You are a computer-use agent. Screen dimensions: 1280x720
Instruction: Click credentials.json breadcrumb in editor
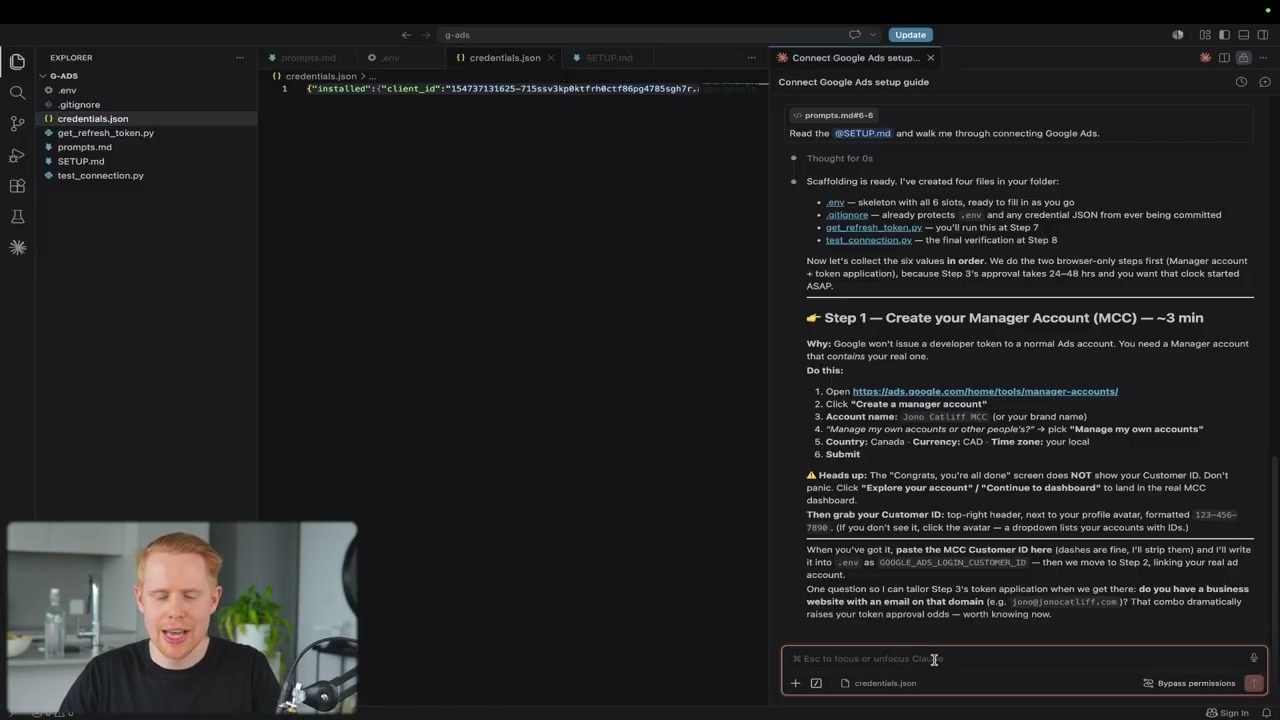(320, 76)
